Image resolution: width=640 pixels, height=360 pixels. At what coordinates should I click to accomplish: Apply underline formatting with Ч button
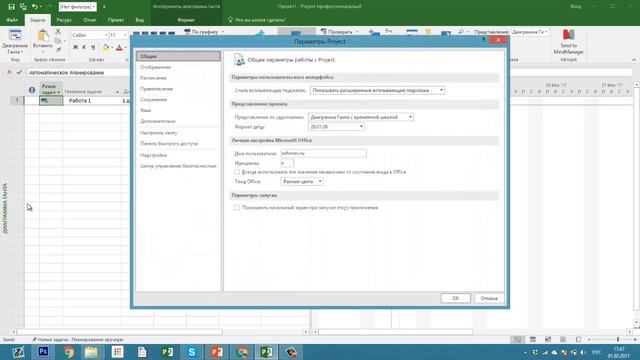[x=93, y=48]
